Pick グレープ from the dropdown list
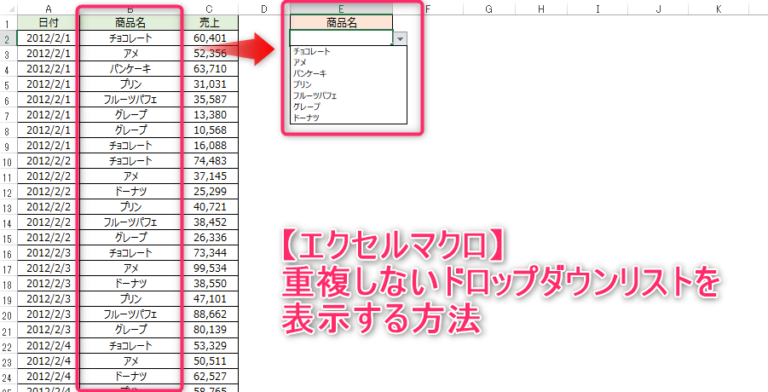The width and height of the screenshot is (768, 392). 307,106
